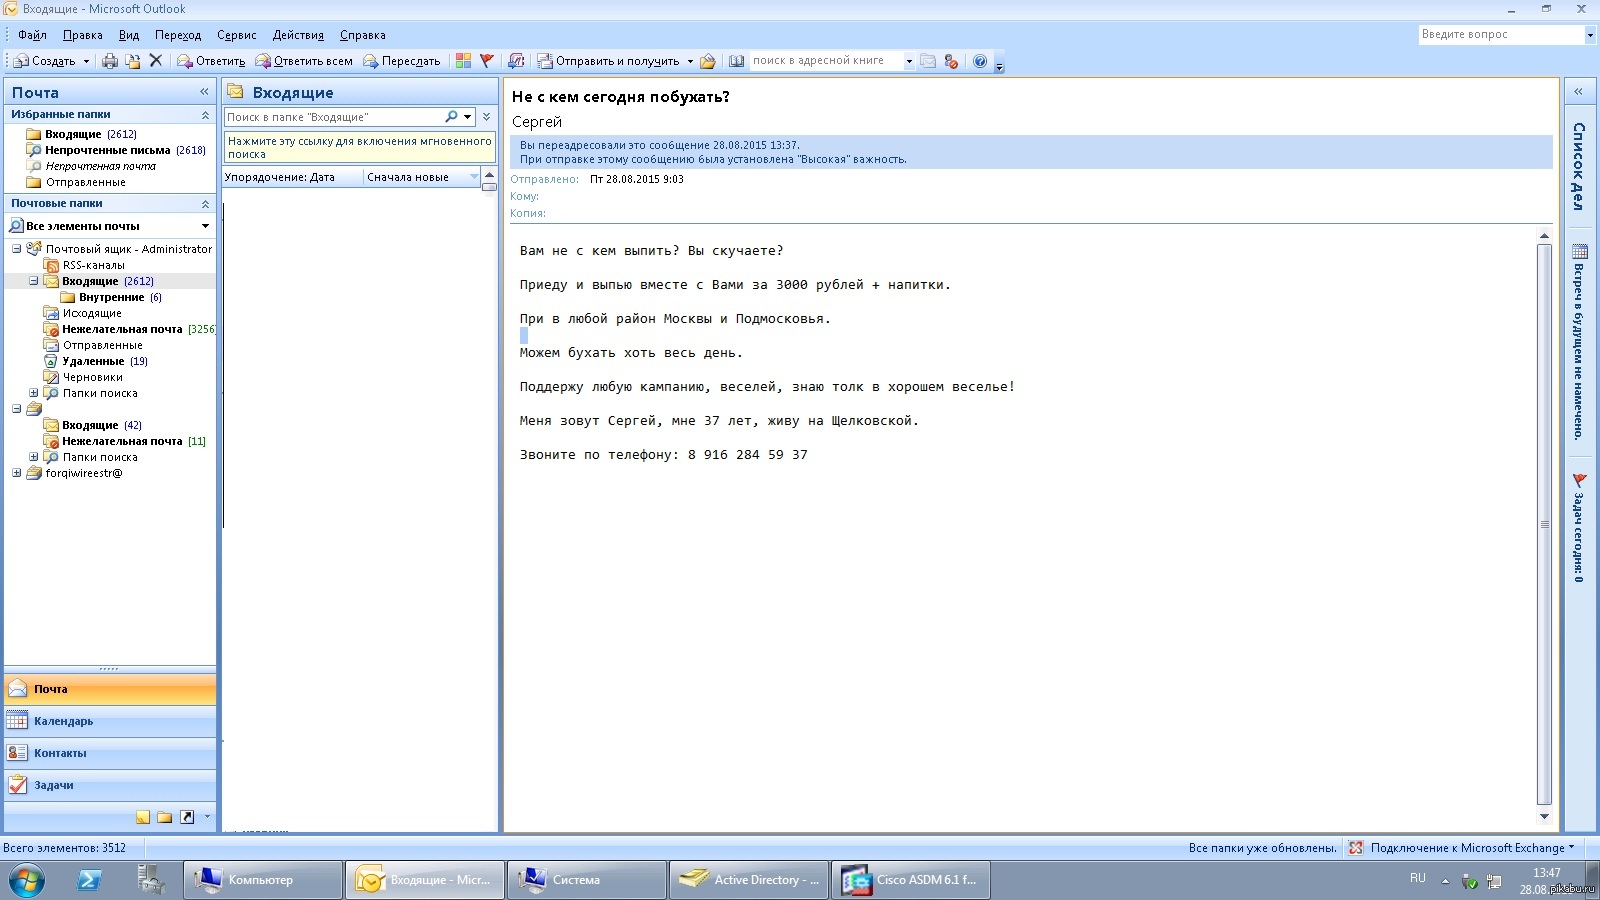Image resolution: width=1600 pixels, height=900 pixels.
Task: Open the address book icon
Action: pyautogui.click(x=736, y=61)
